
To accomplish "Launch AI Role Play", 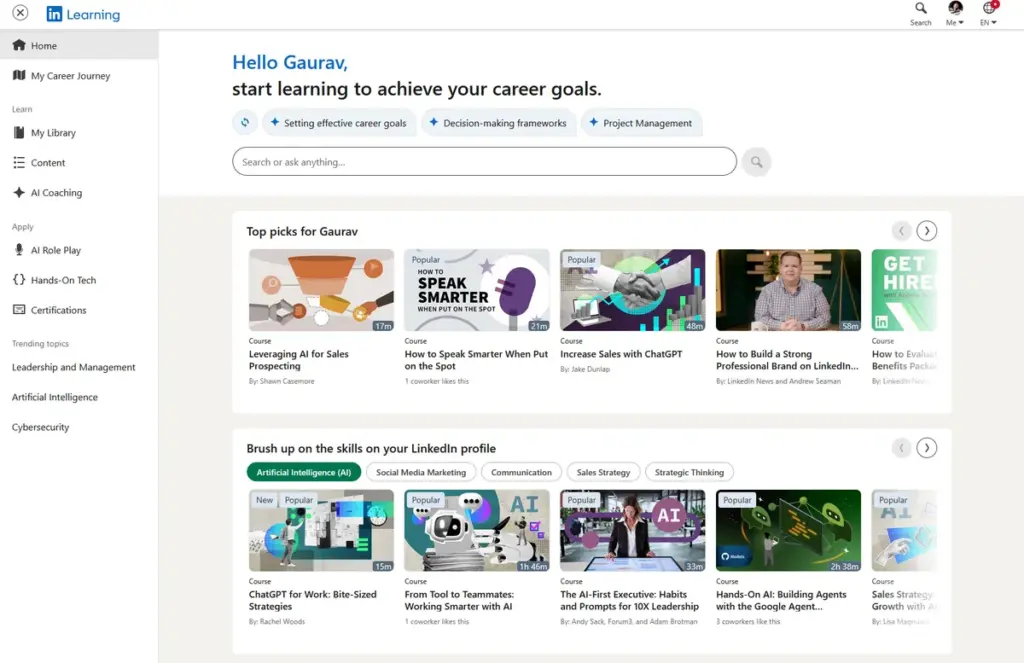I will (x=60, y=249).
